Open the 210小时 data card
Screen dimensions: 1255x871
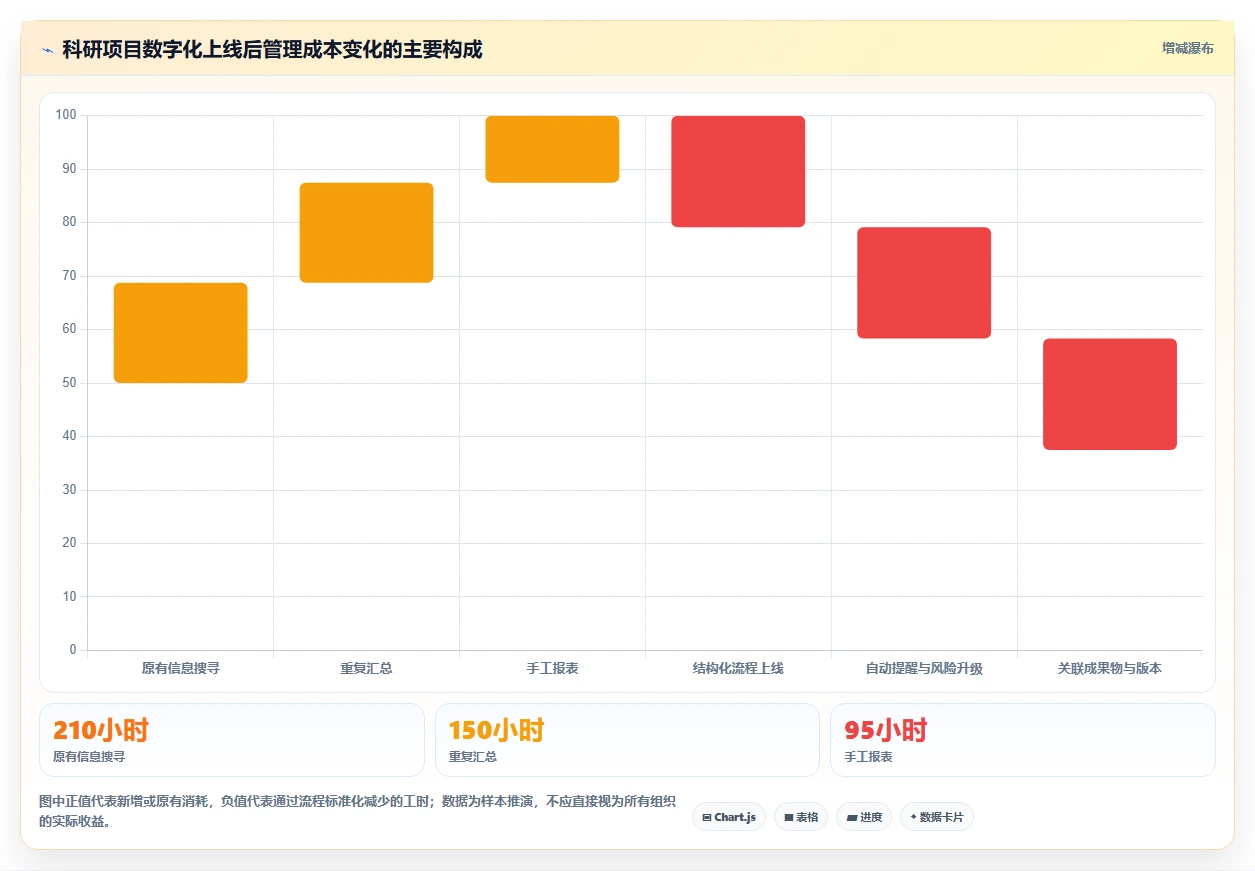pyautogui.click(x=232, y=740)
